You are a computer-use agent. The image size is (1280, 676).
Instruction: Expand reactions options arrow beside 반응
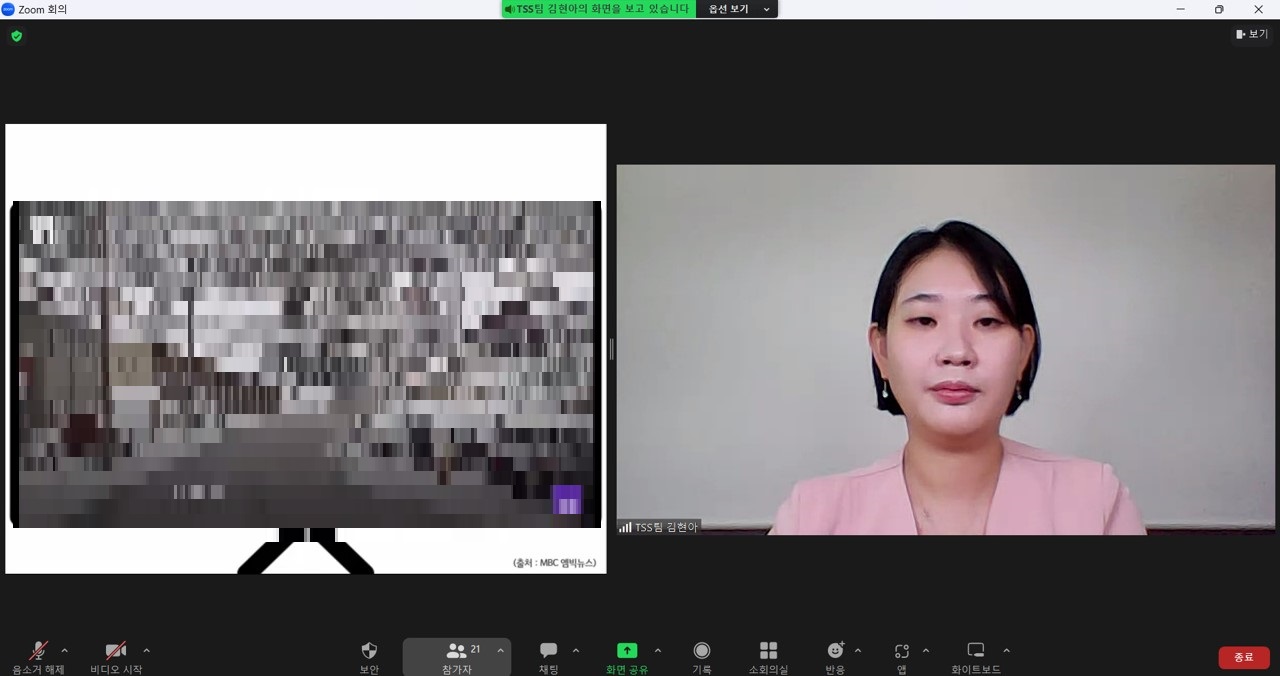858,651
